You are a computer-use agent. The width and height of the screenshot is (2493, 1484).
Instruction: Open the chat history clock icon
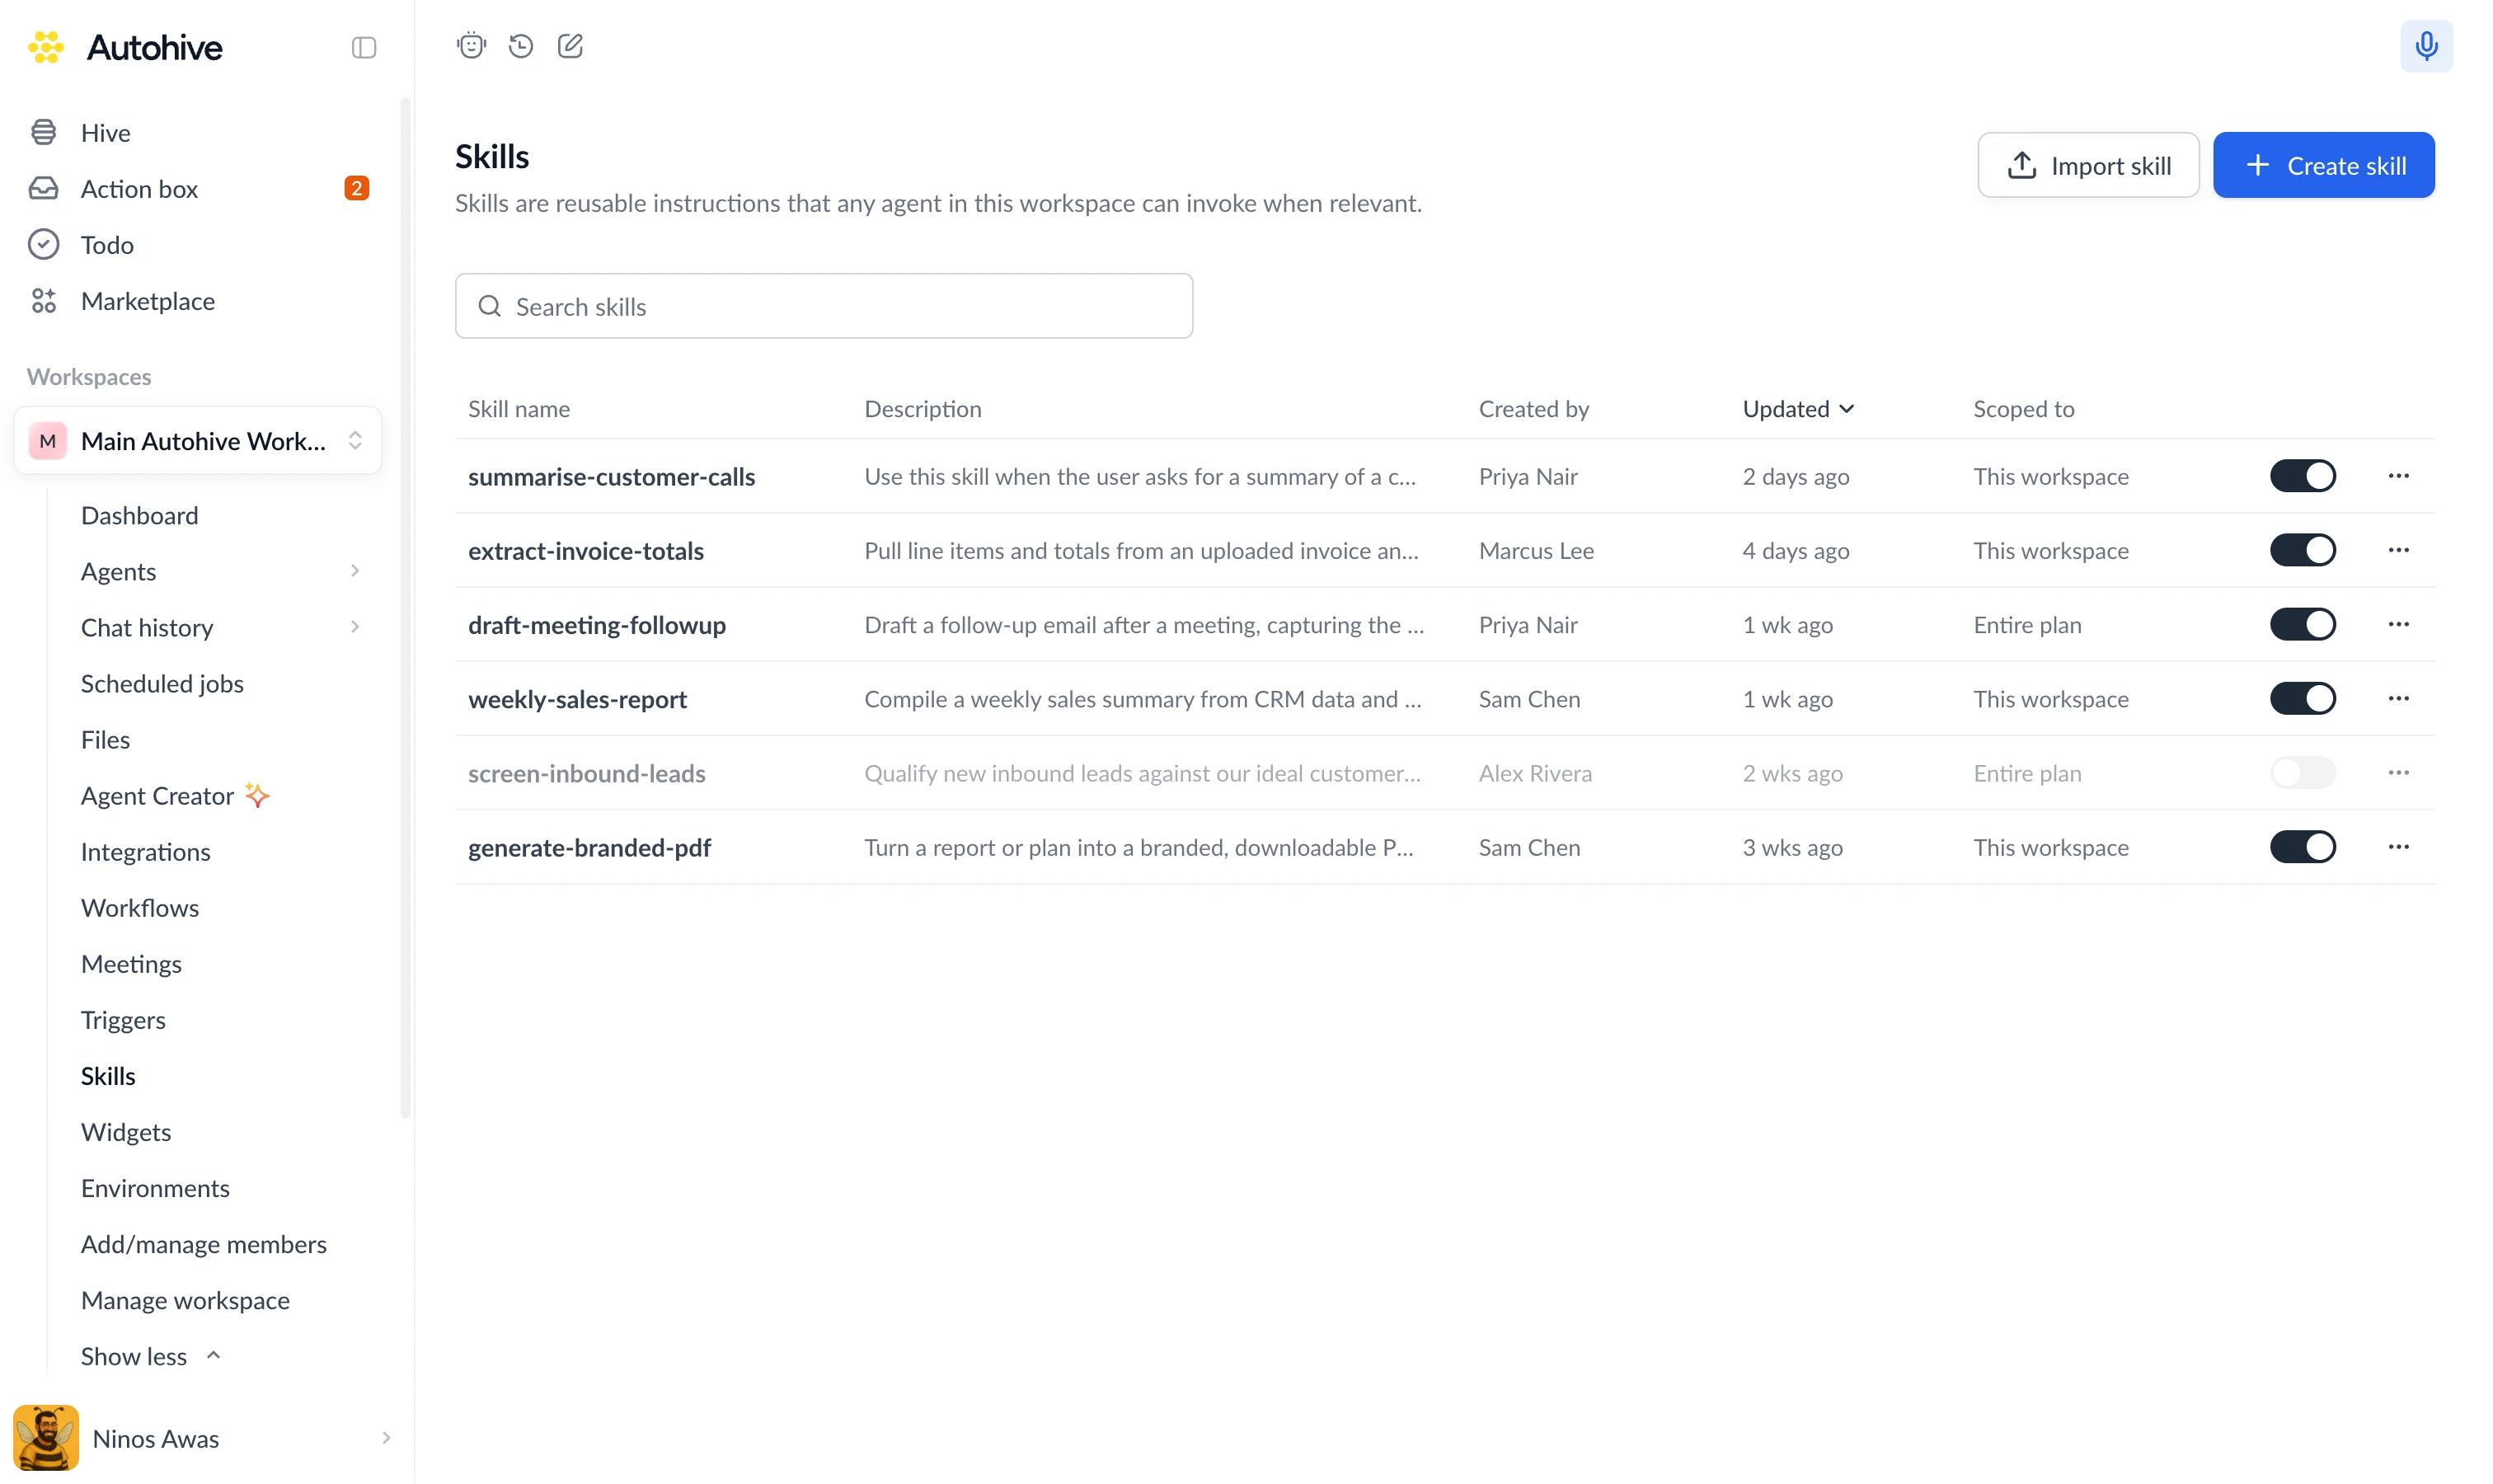[x=521, y=46]
